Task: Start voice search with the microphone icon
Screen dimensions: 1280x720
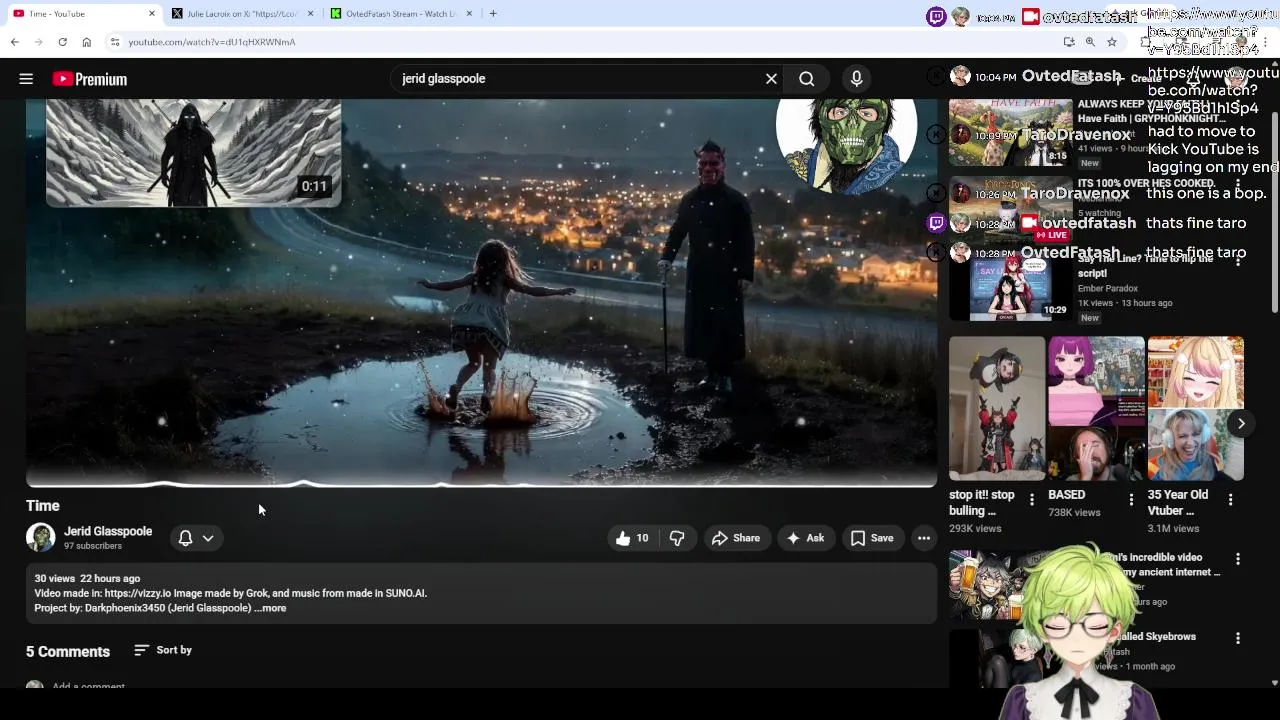Action: click(x=856, y=79)
